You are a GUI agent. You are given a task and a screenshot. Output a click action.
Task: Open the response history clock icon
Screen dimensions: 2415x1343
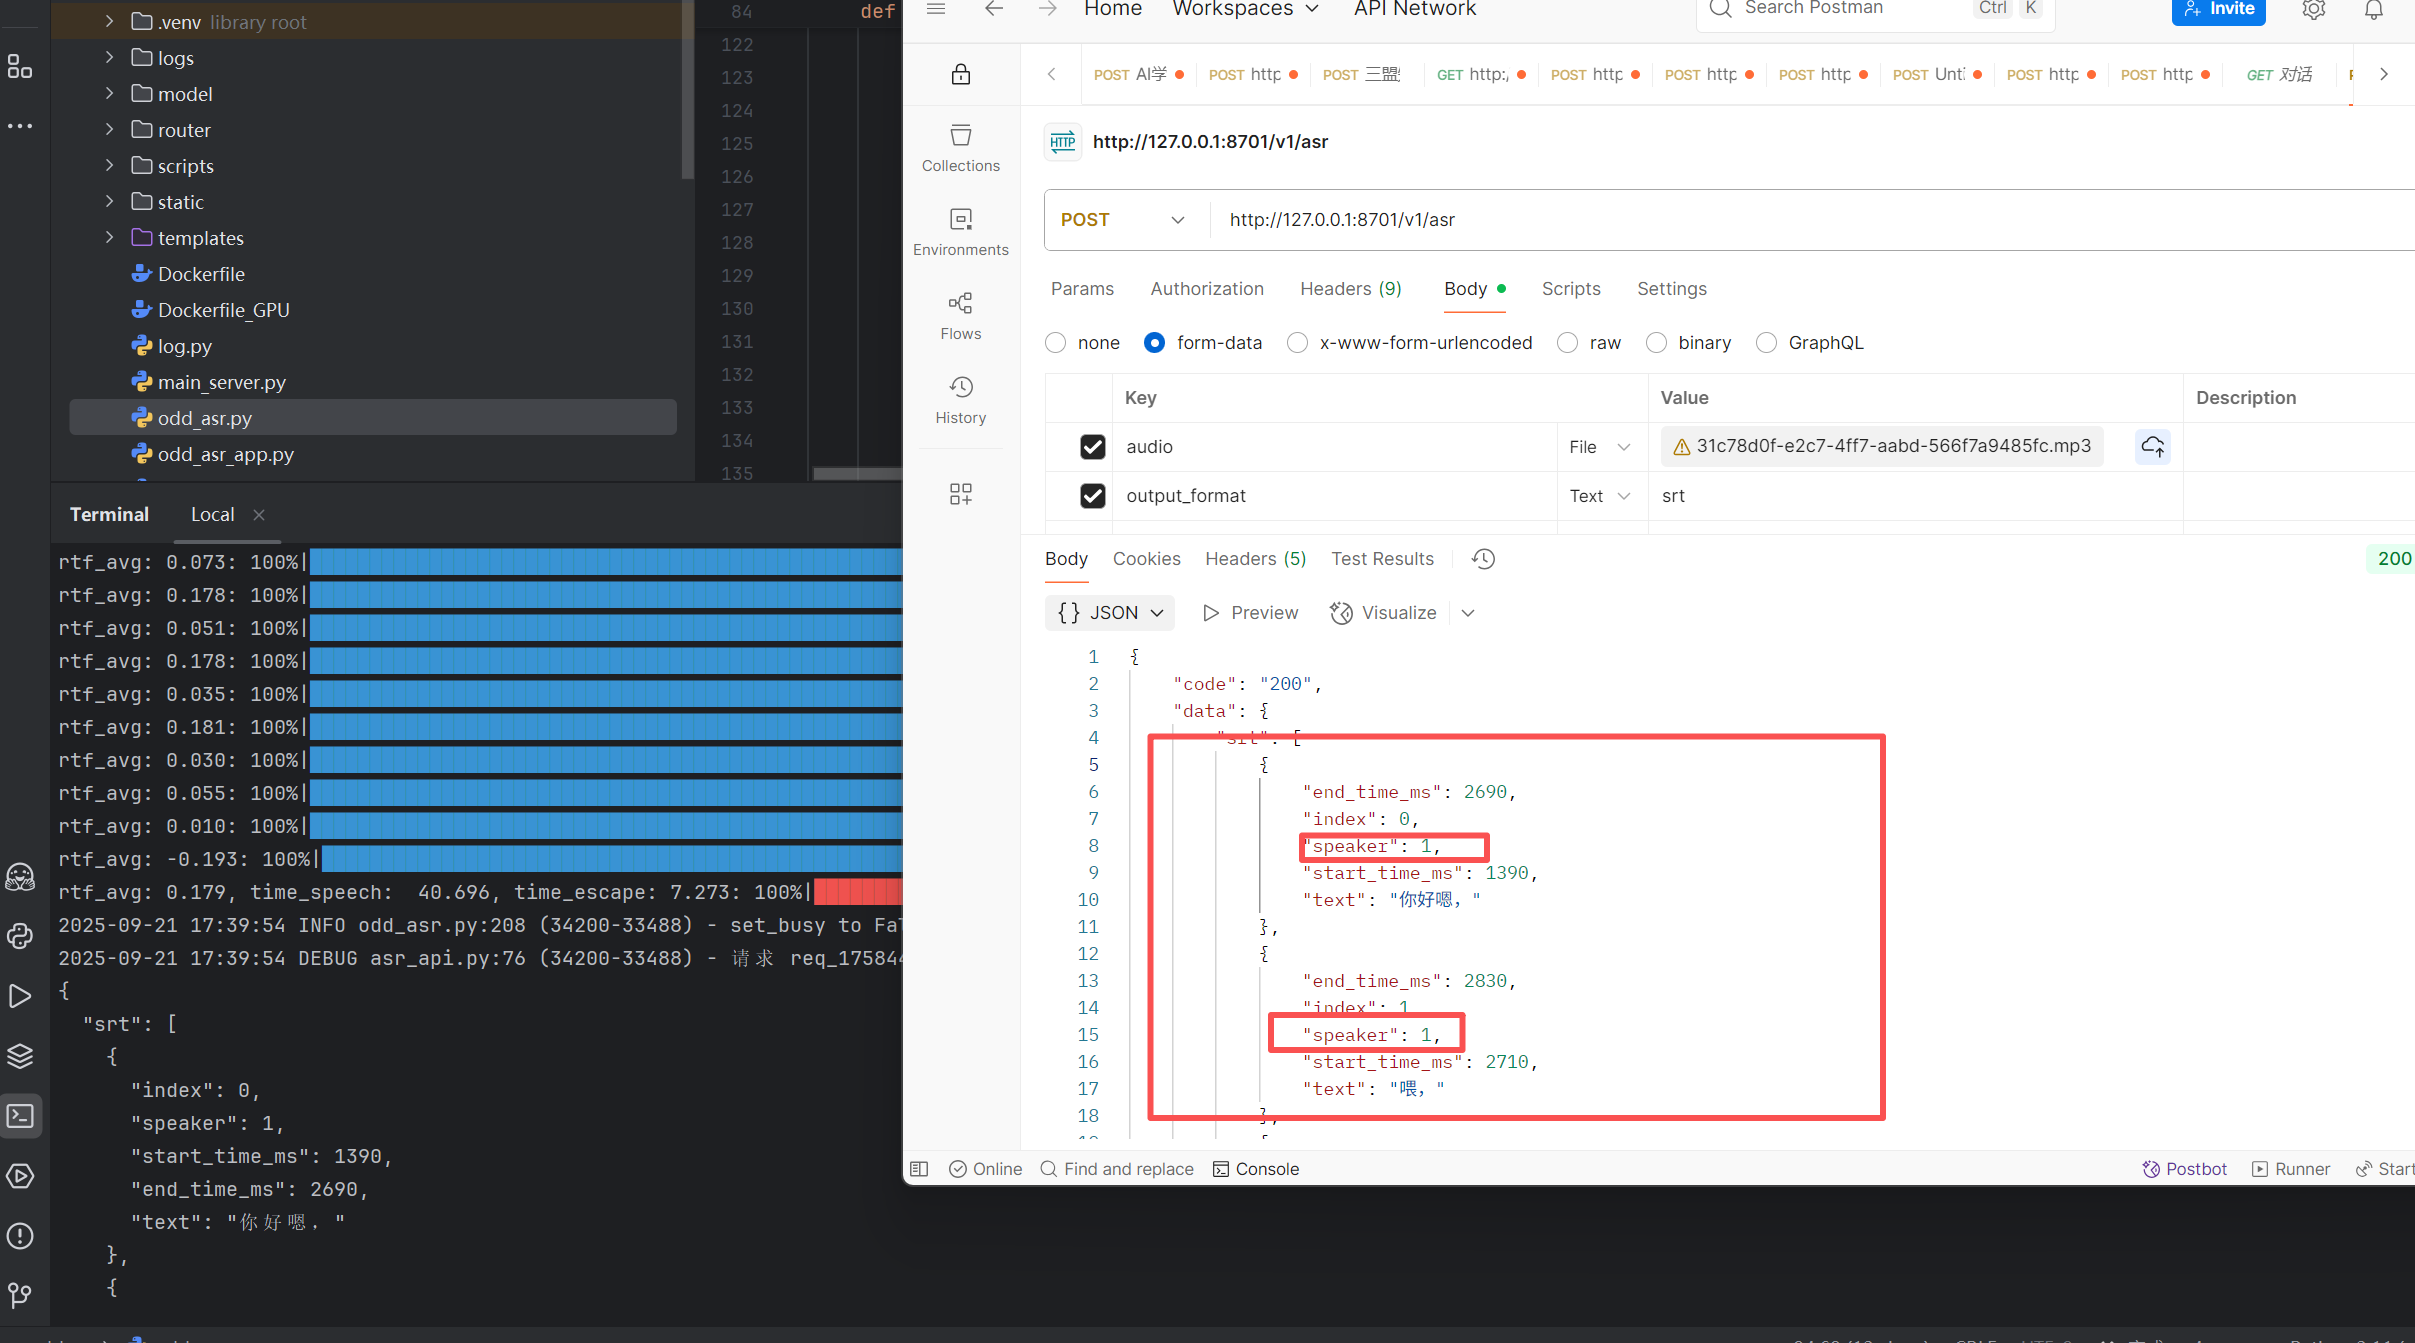pos(1483,559)
